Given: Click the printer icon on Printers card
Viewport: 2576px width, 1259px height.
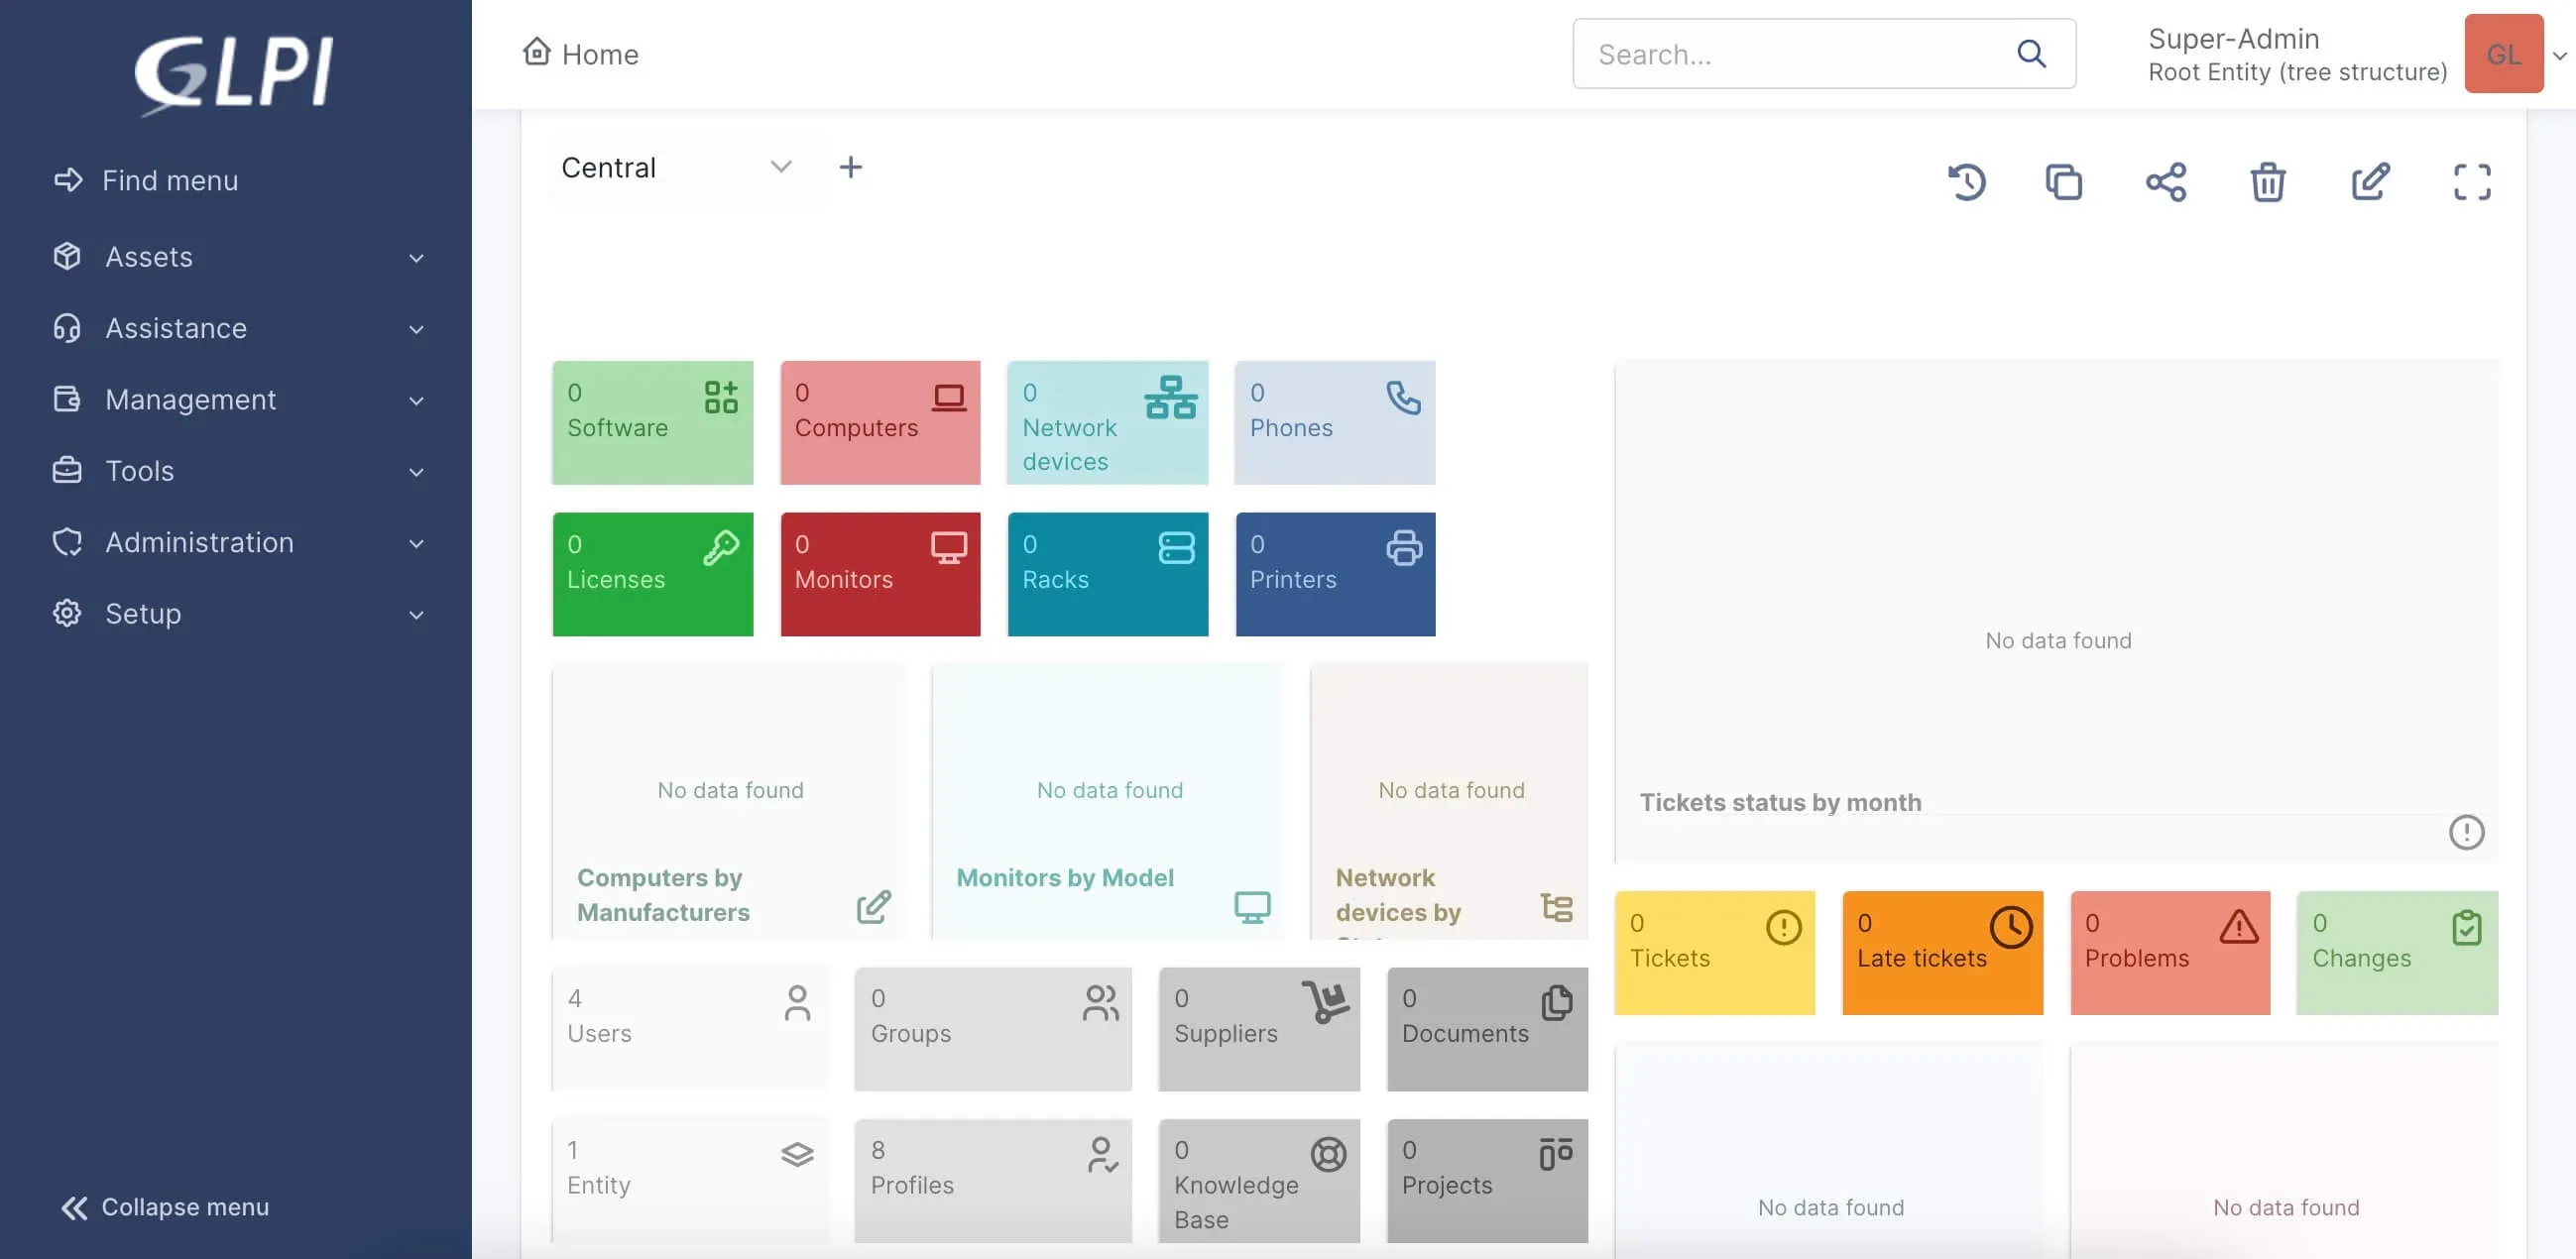Looking at the screenshot, I should (x=1403, y=548).
